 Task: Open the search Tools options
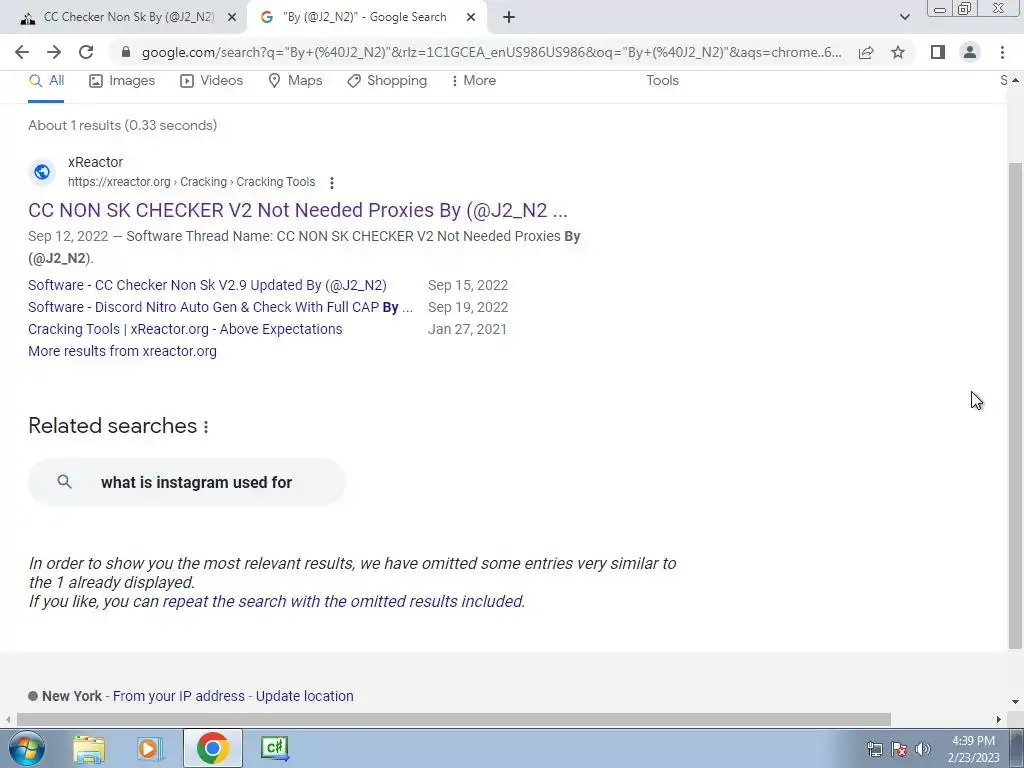tap(662, 81)
